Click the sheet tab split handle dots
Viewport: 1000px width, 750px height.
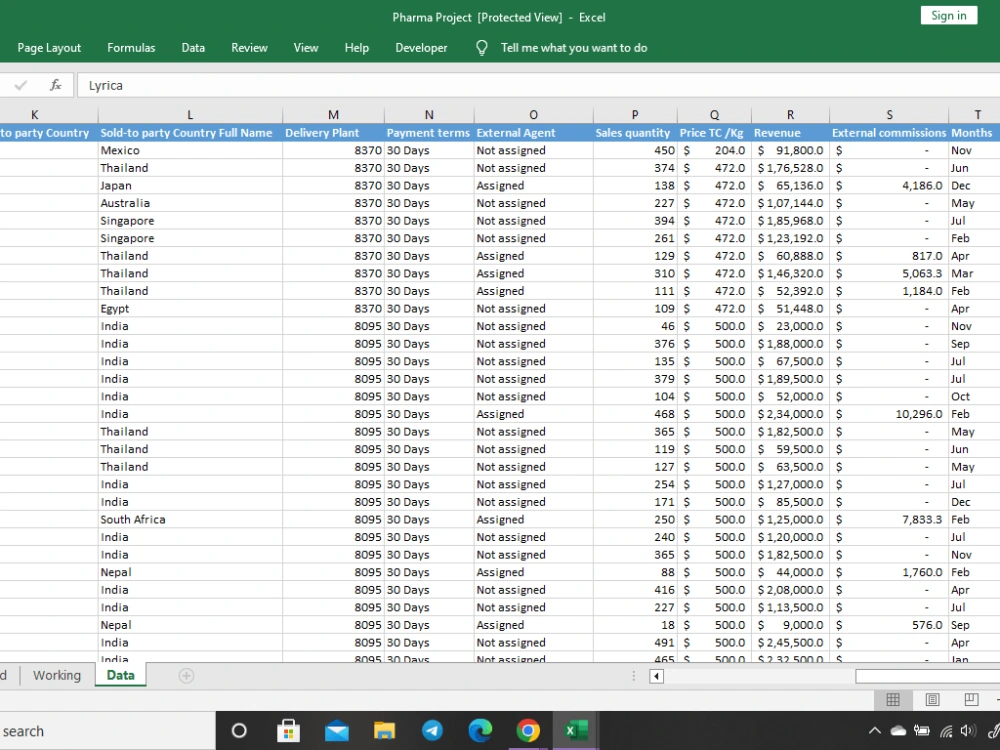633,676
